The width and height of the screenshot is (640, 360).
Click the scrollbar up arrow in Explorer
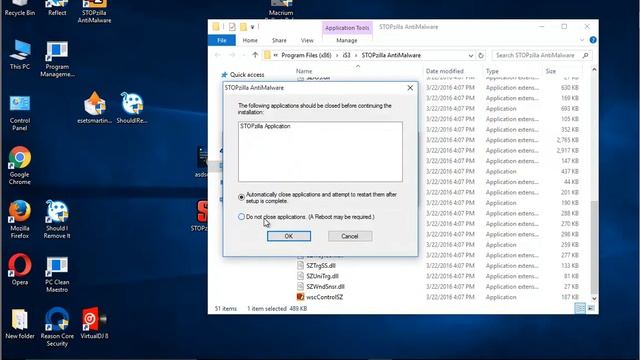click(594, 70)
